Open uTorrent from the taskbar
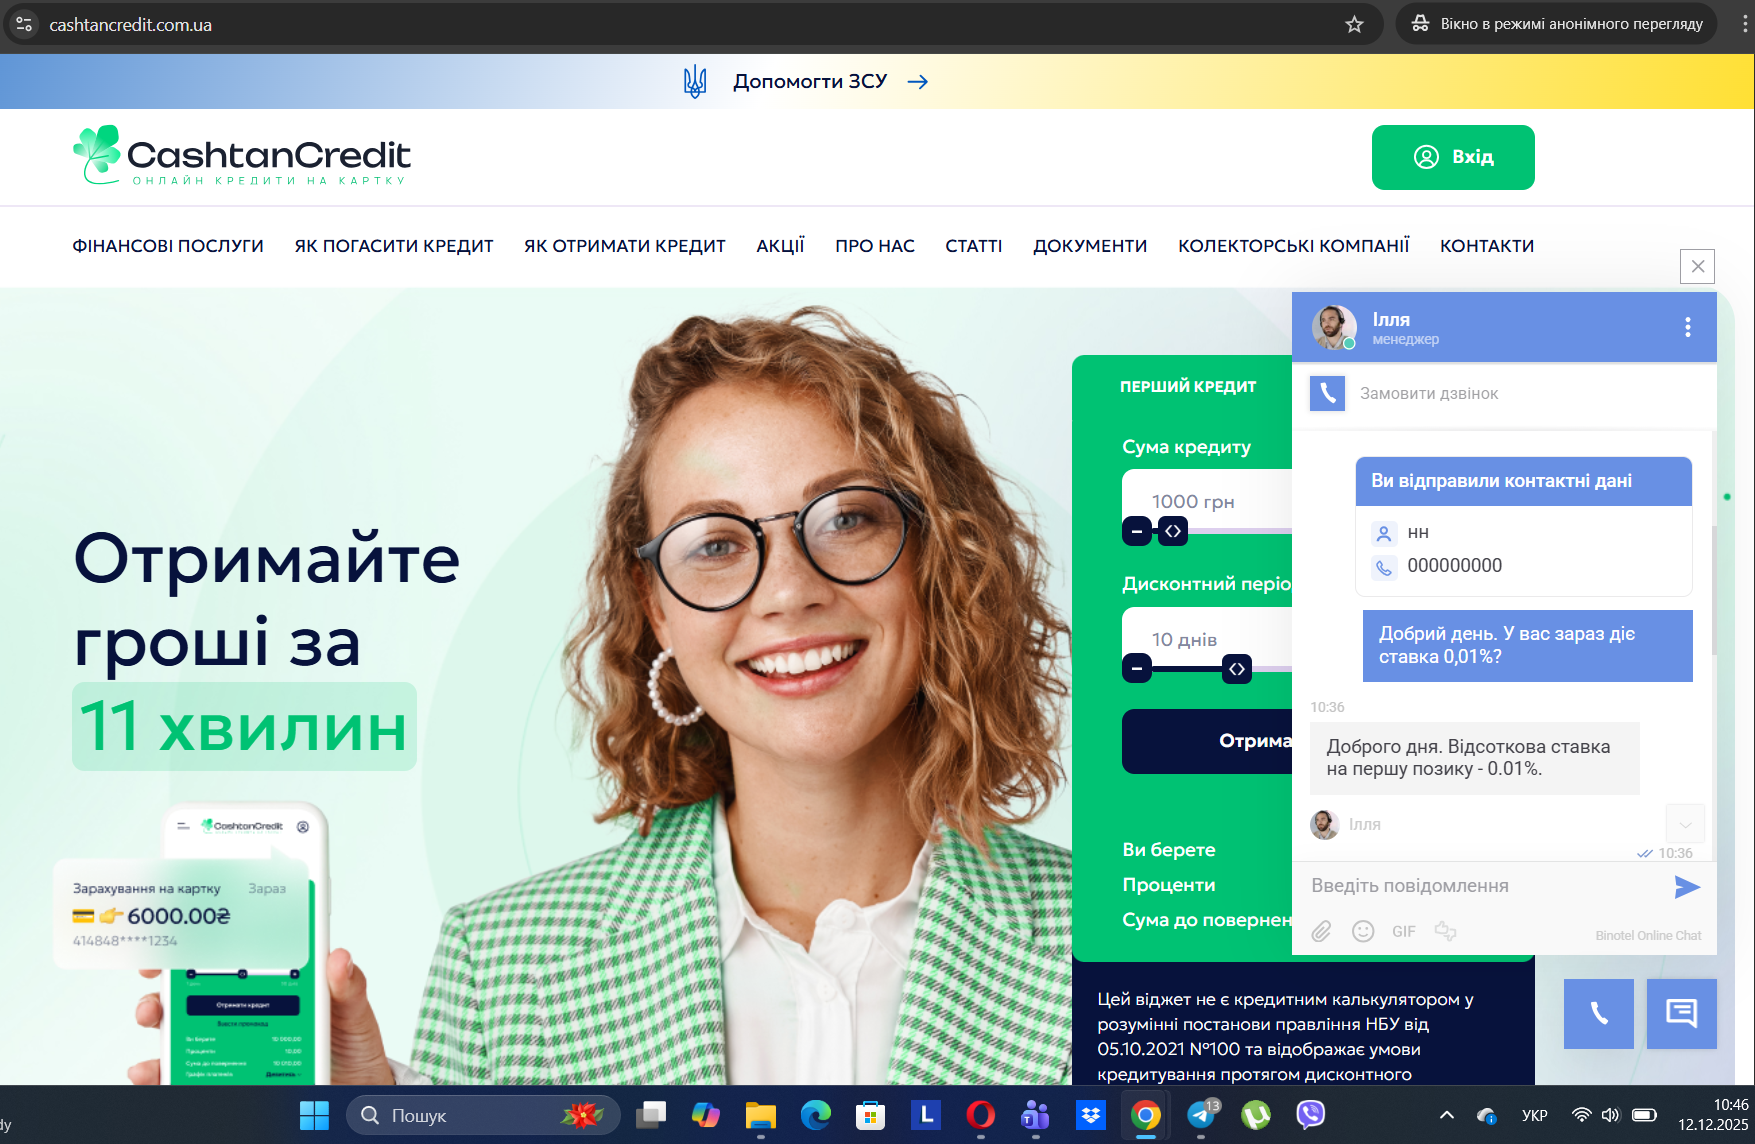 pos(1256,1115)
